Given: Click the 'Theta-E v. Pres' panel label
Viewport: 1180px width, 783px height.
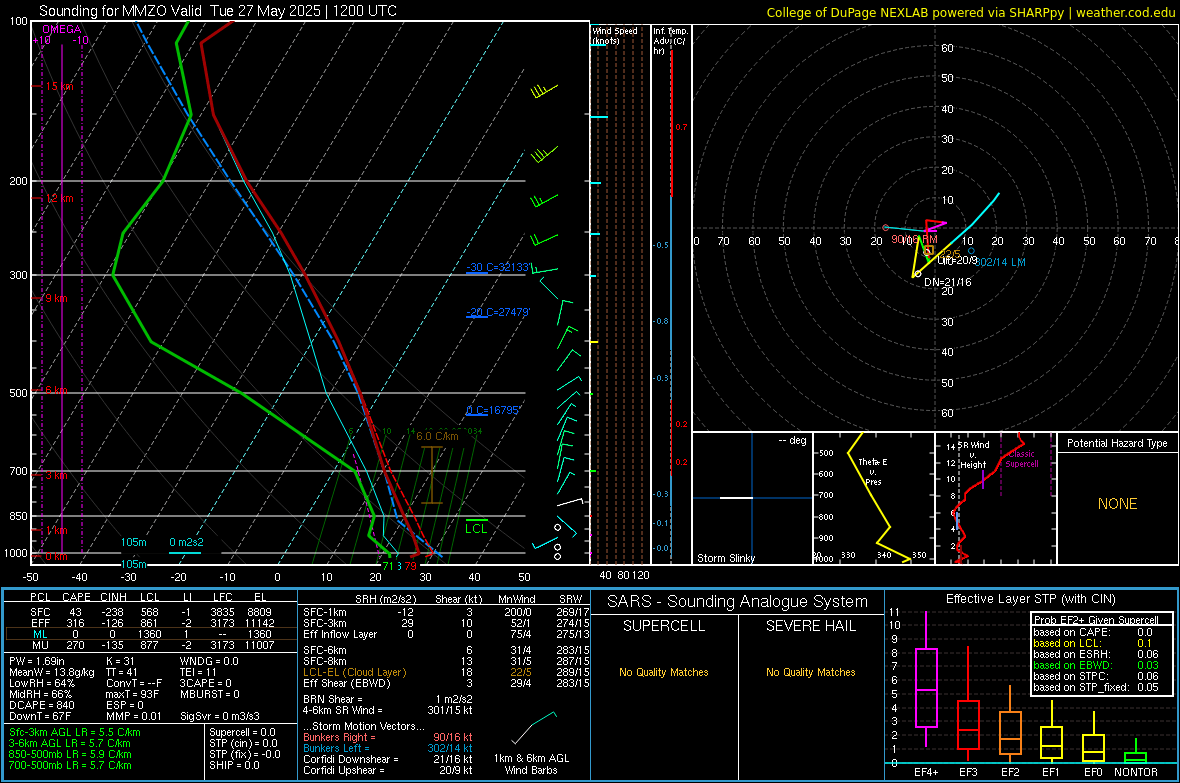Looking at the screenshot, I should click(x=872, y=471).
